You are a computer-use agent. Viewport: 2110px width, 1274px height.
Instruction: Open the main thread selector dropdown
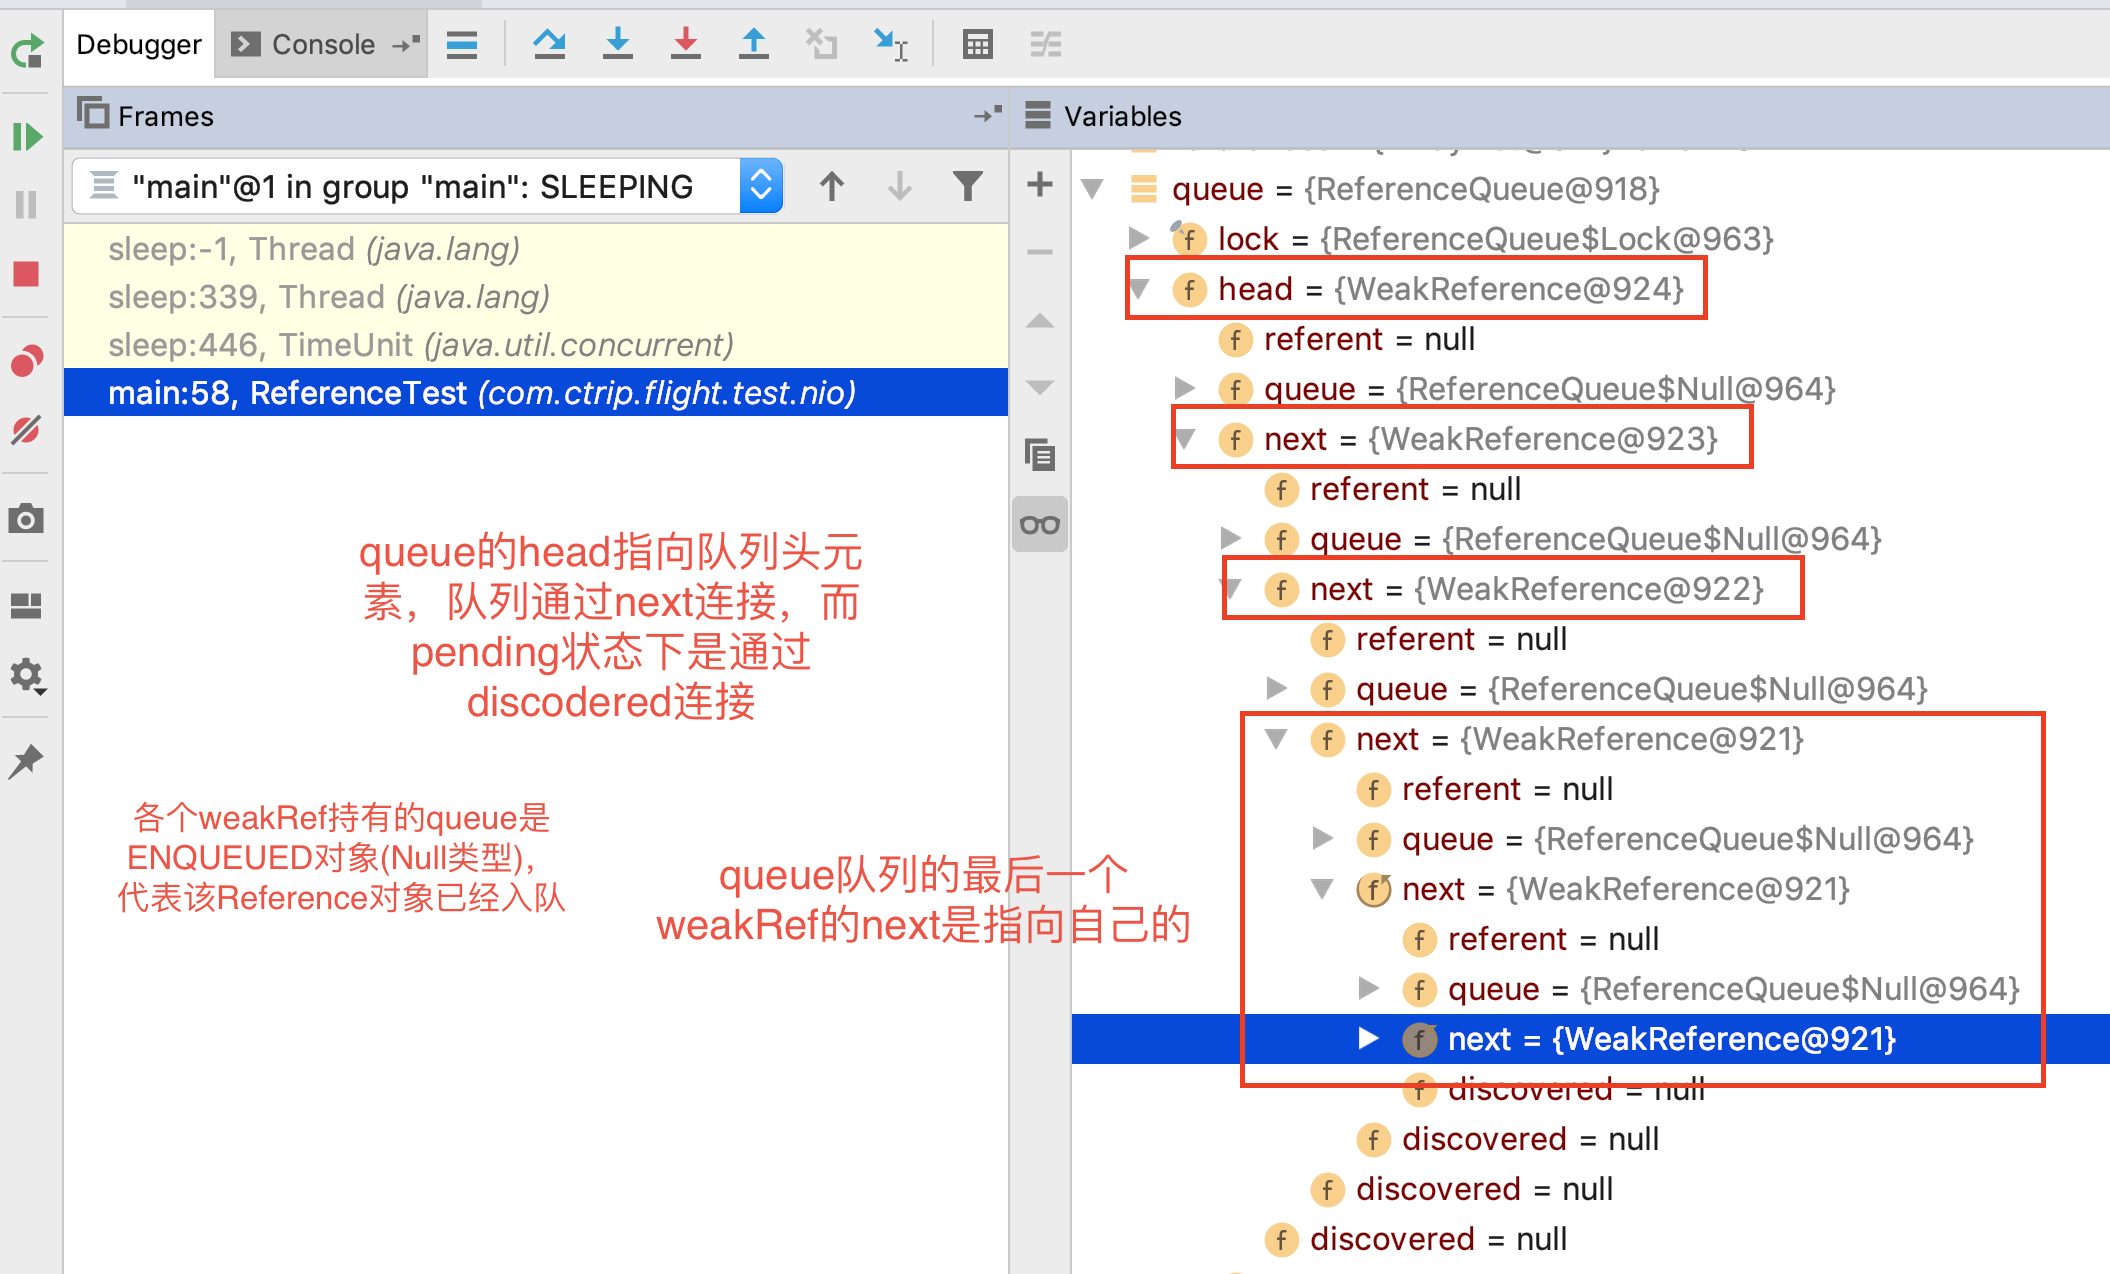tap(761, 186)
